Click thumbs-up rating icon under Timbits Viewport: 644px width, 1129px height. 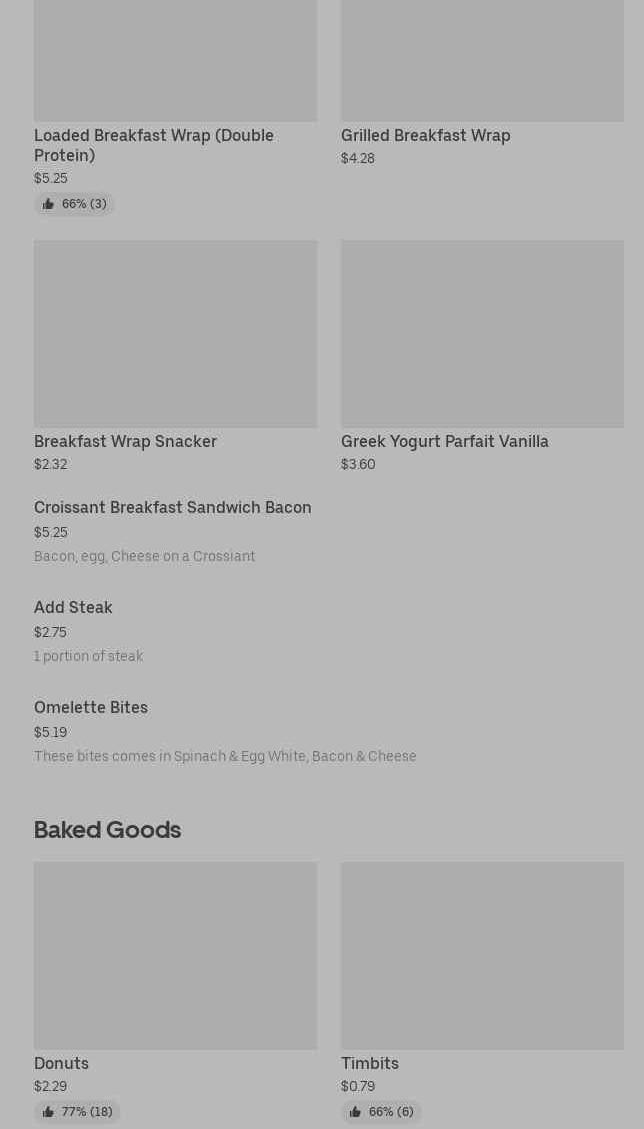[355, 1112]
